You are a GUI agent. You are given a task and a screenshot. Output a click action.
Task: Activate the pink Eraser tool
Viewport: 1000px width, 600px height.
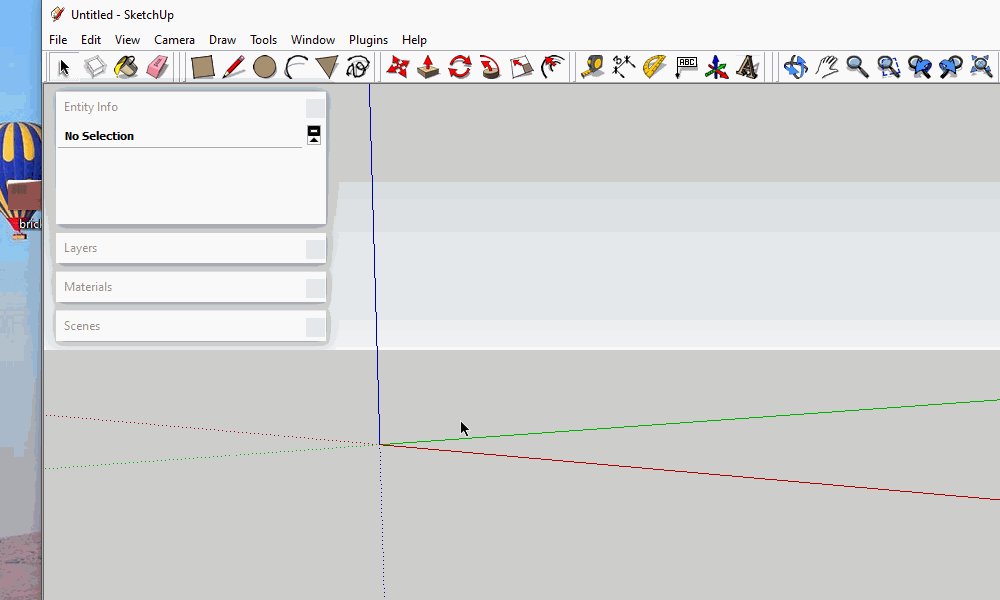(x=157, y=67)
